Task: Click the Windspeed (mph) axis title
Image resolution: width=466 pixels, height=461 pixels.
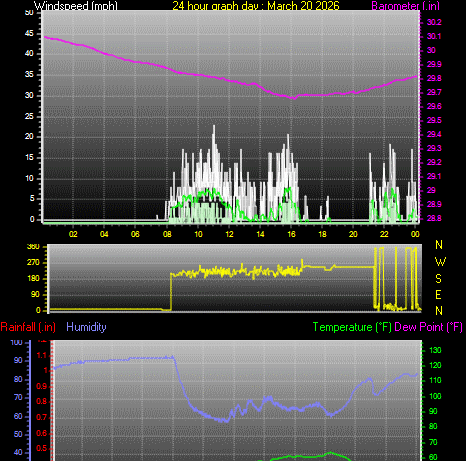Action: click(76, 6)
